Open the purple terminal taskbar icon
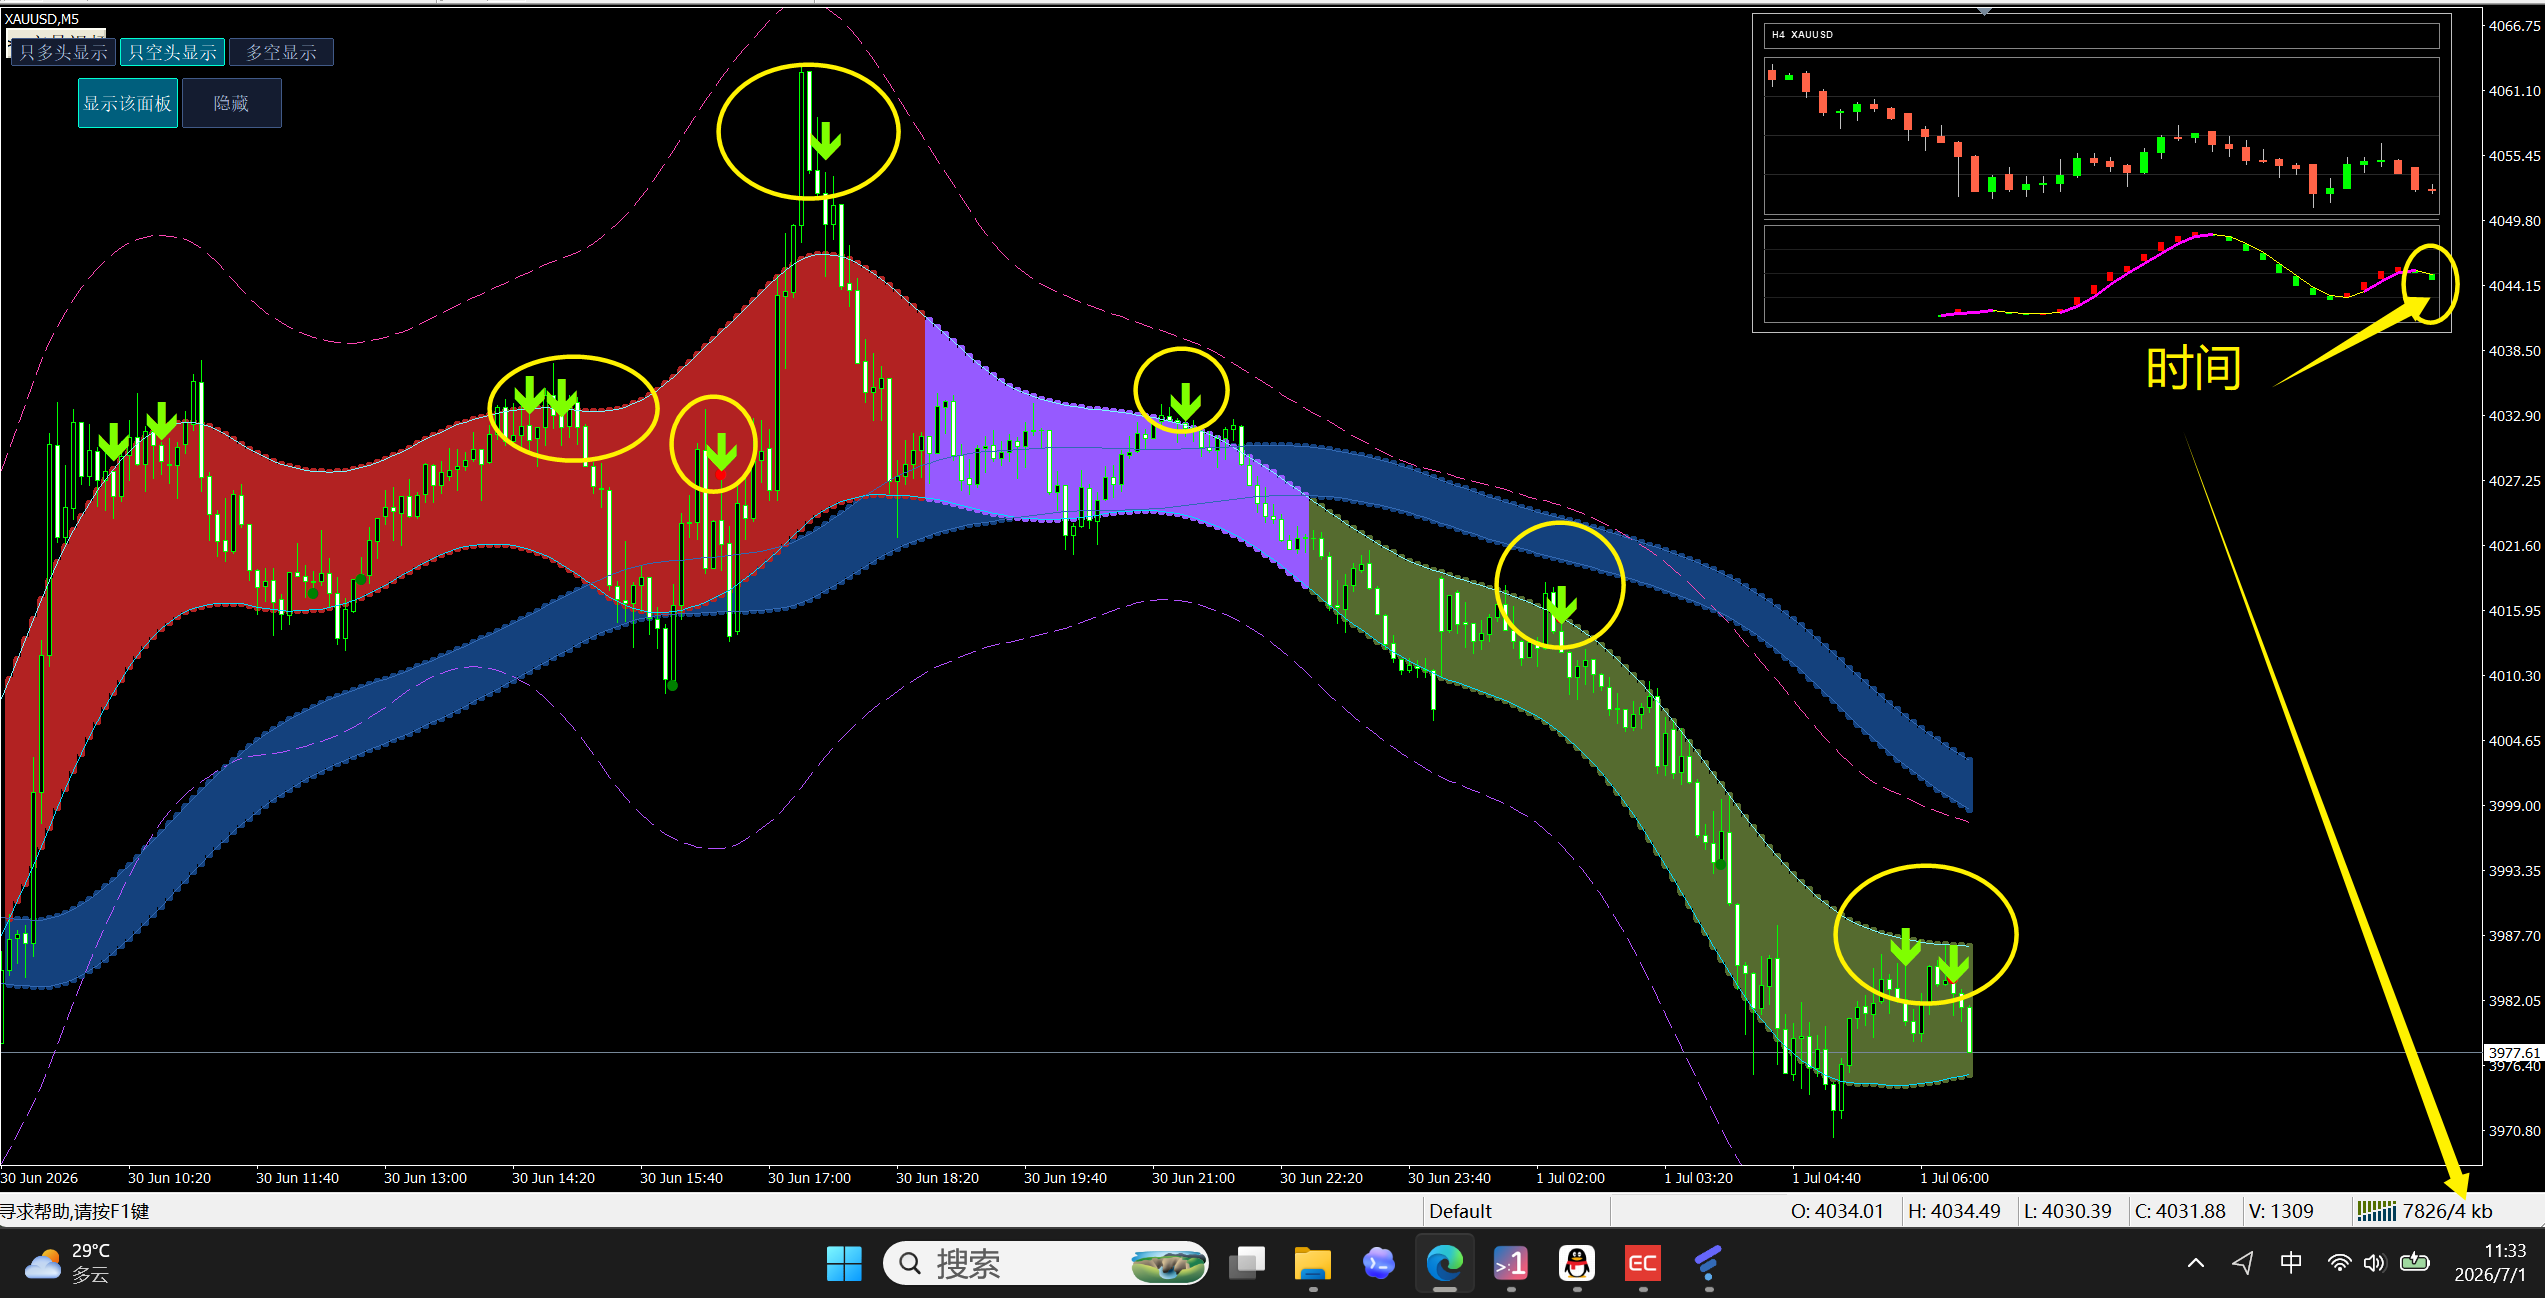2545x1298 pixels. (x=1511, y=1264)
